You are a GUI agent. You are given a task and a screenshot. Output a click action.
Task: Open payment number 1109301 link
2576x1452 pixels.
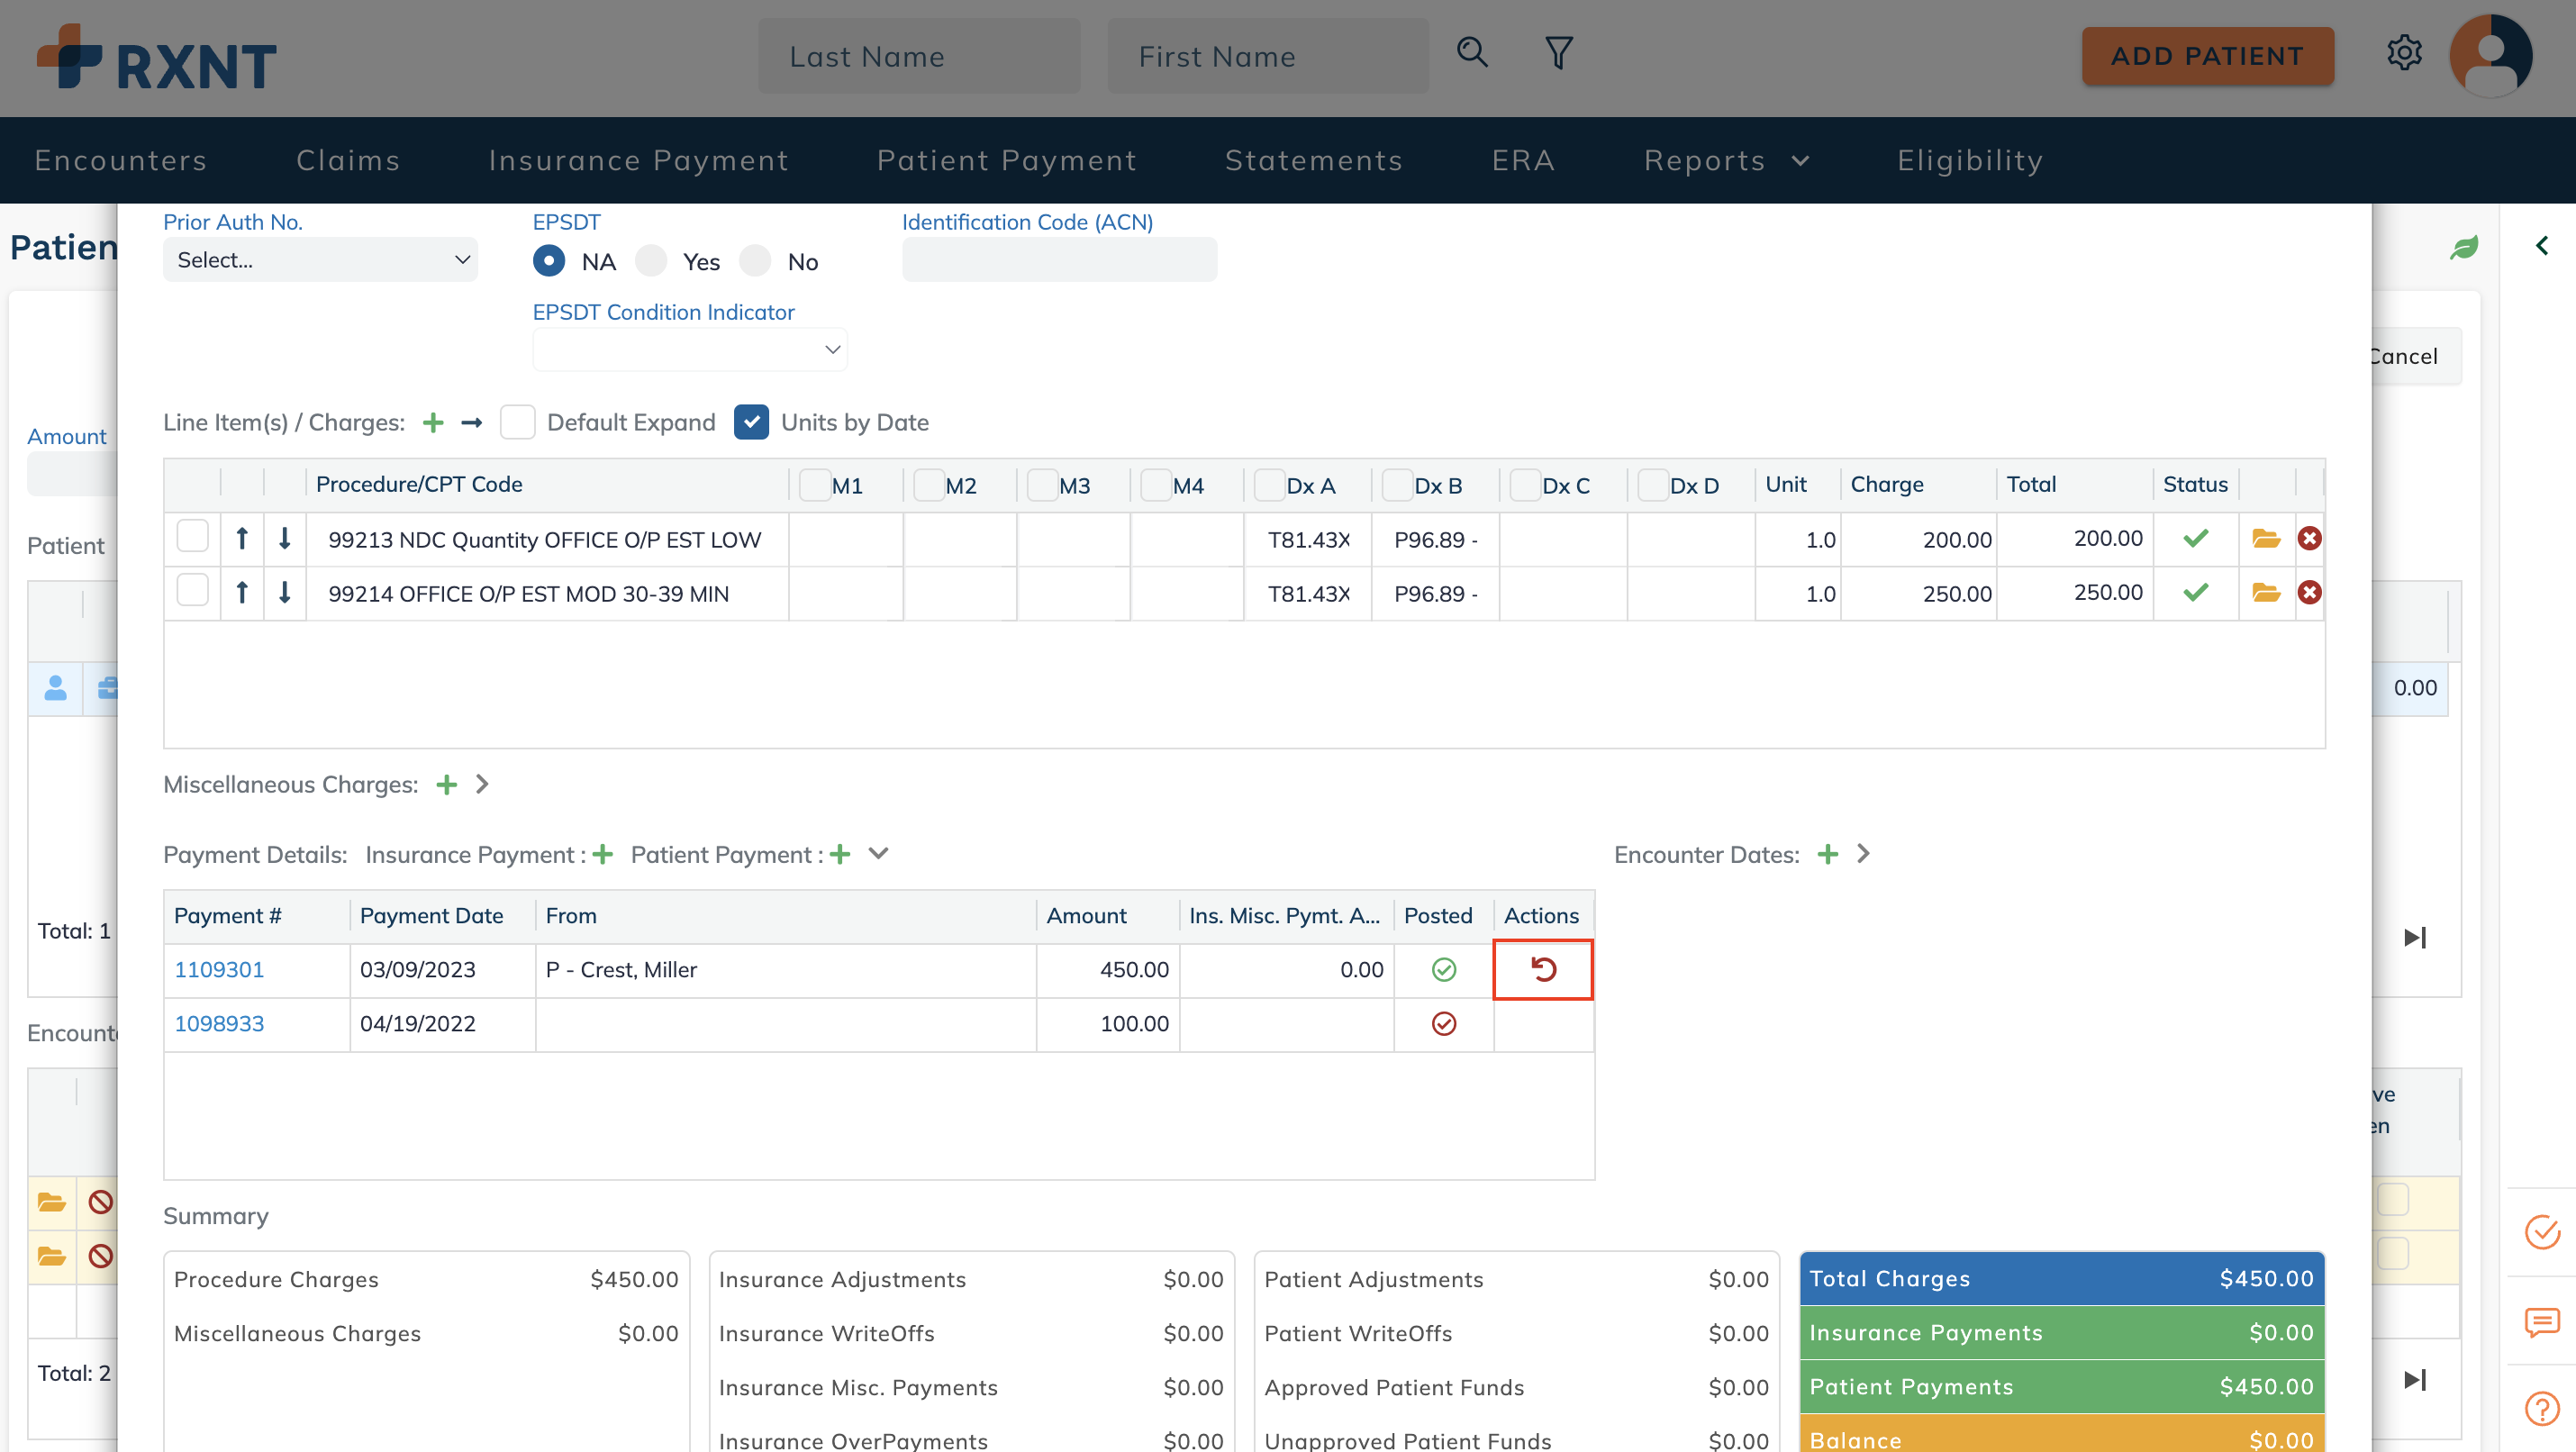pyautogui.click(x=219, y=969)
